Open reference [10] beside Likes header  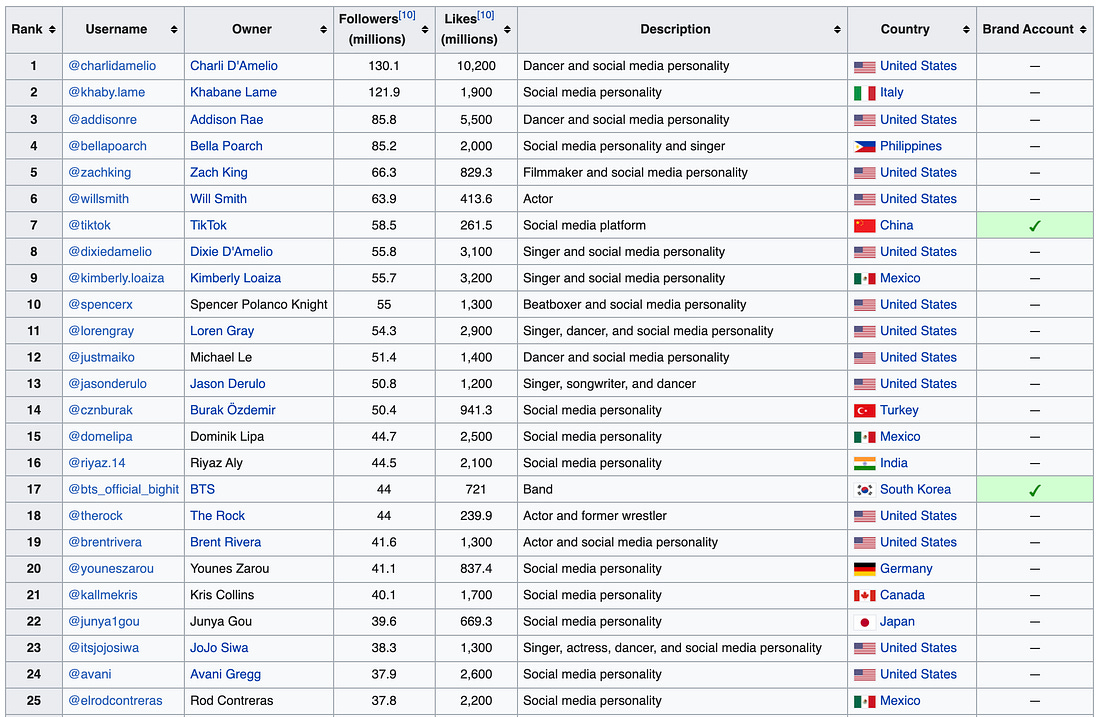coord(485,15)
